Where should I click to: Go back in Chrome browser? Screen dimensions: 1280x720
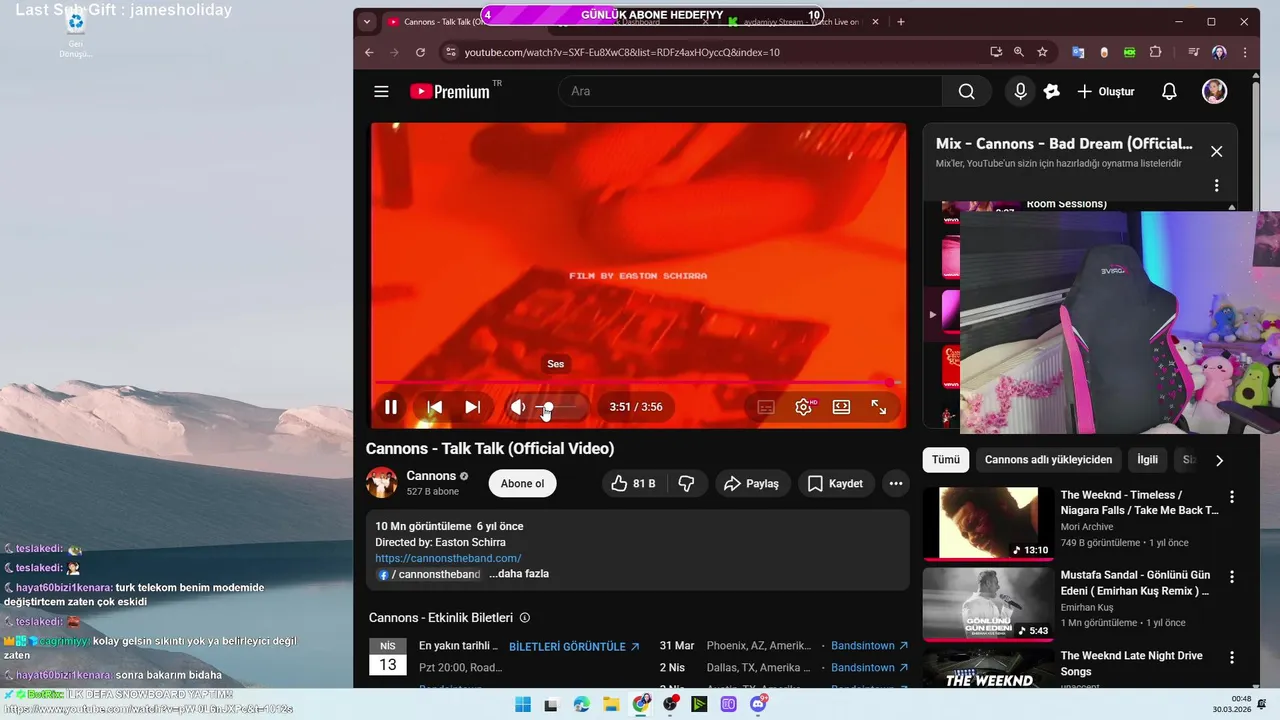click(x=369, y=52)
